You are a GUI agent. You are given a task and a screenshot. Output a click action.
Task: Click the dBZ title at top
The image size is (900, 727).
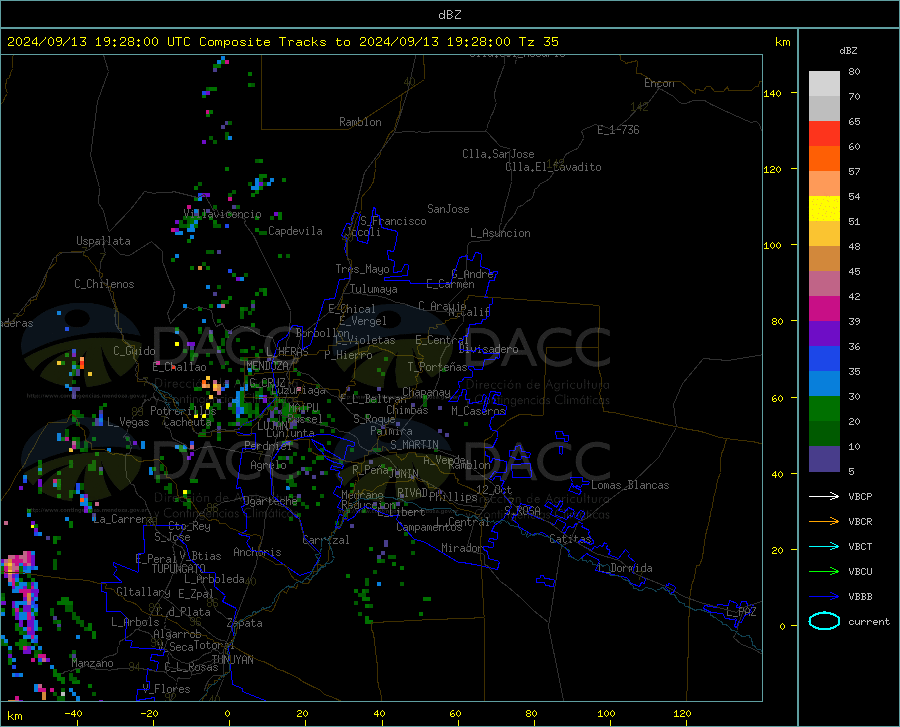click(449, 15)
